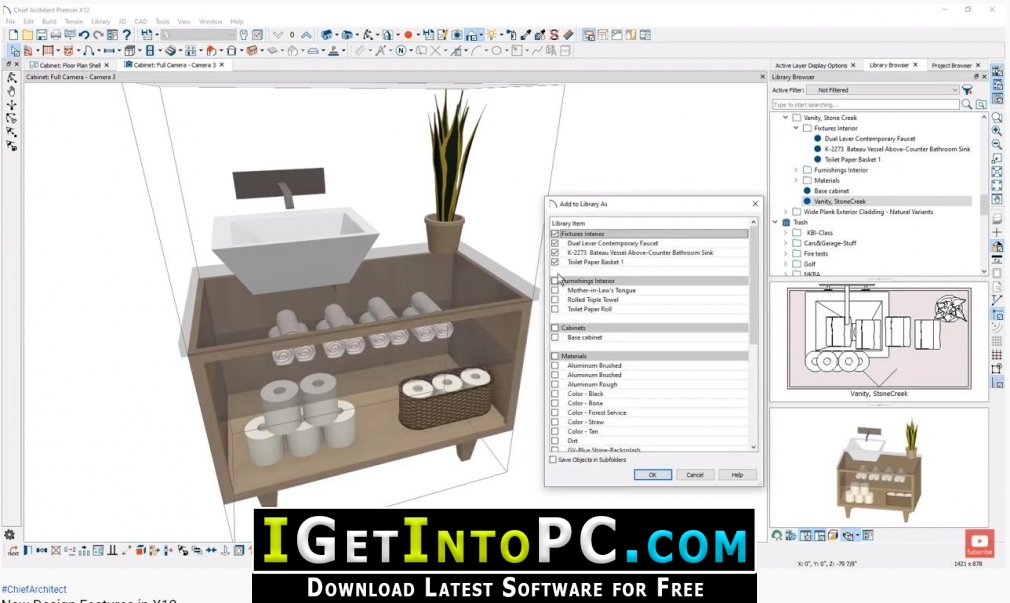Check the Base cabinet checkbox
1010x603 pixels.
click(x=555, y=338)
